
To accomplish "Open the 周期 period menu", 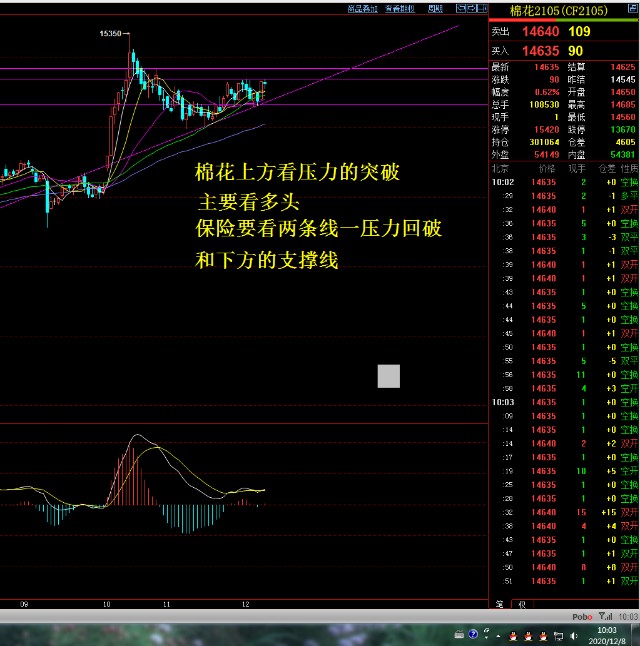I will pos(435,8).
